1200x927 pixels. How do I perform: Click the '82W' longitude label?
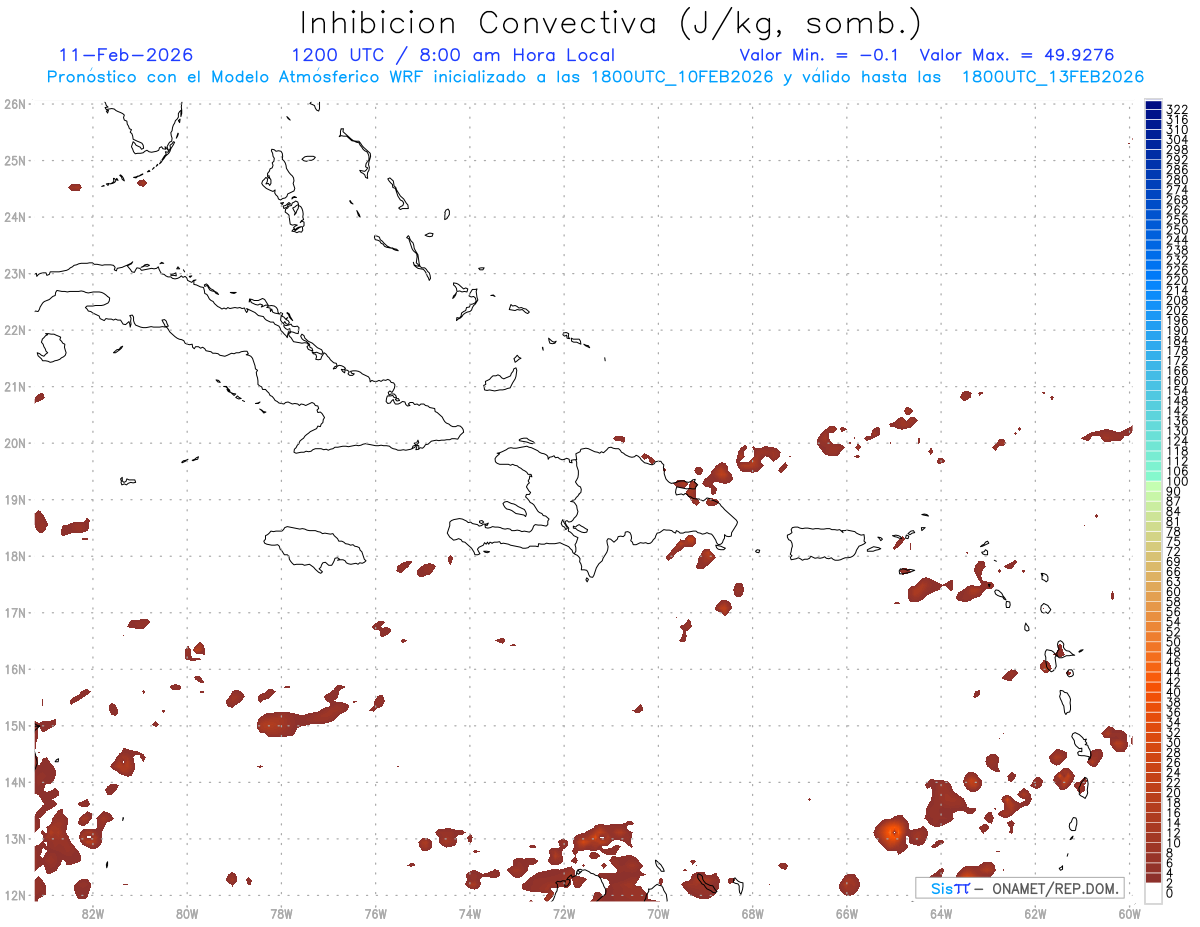pyautogui.click(x=93, y=913)
